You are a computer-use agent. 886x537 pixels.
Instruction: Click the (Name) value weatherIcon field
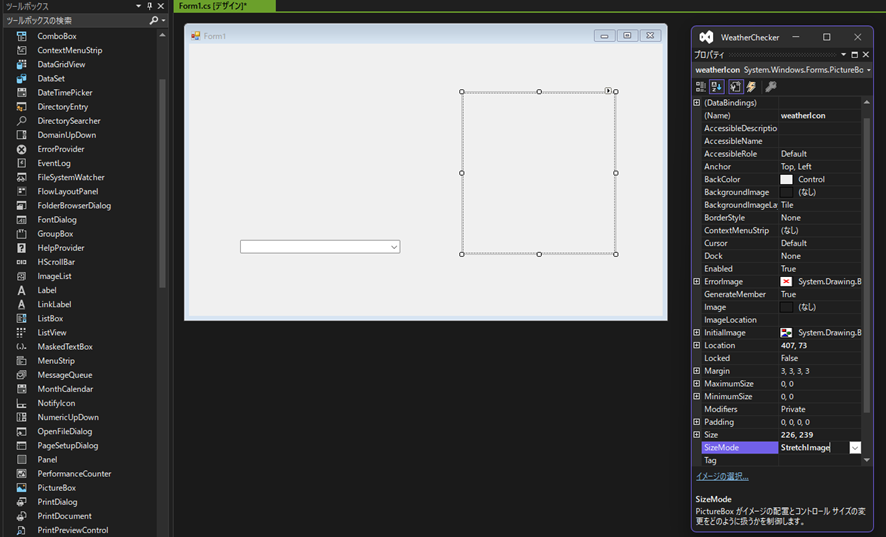tap(820, 115)
